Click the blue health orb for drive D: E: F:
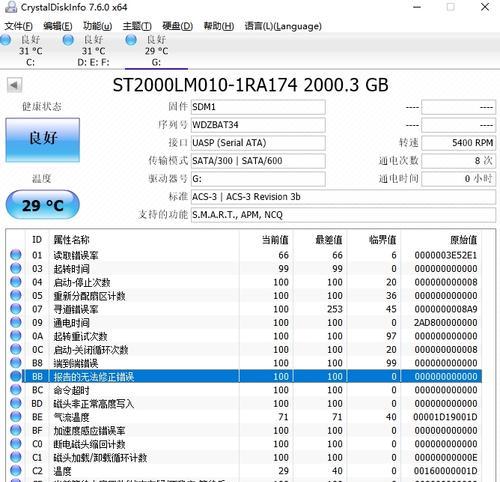 coord(68,40)
